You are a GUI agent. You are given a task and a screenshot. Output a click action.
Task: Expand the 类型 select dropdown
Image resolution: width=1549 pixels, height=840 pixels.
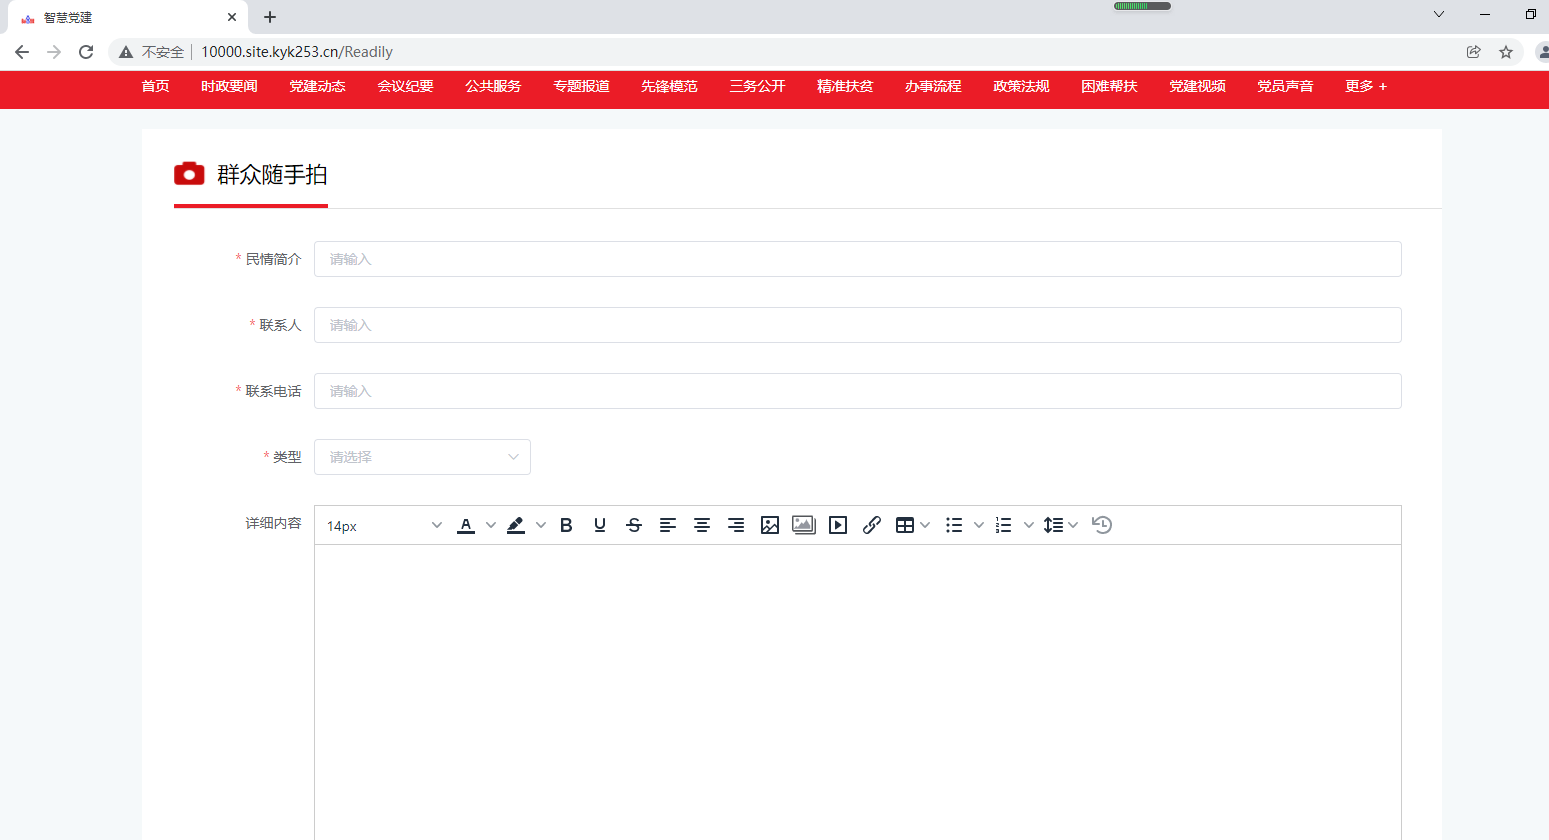(x=422, y=457)
